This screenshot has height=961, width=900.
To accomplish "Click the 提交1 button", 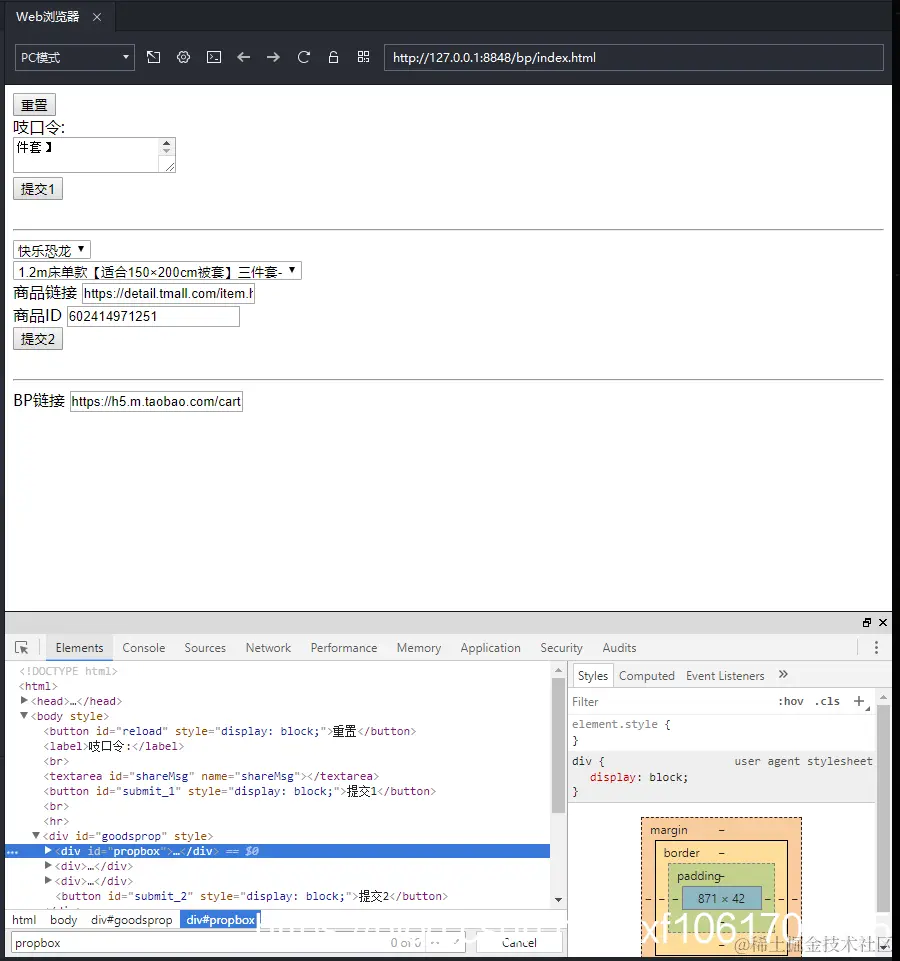I will [38, 189].
